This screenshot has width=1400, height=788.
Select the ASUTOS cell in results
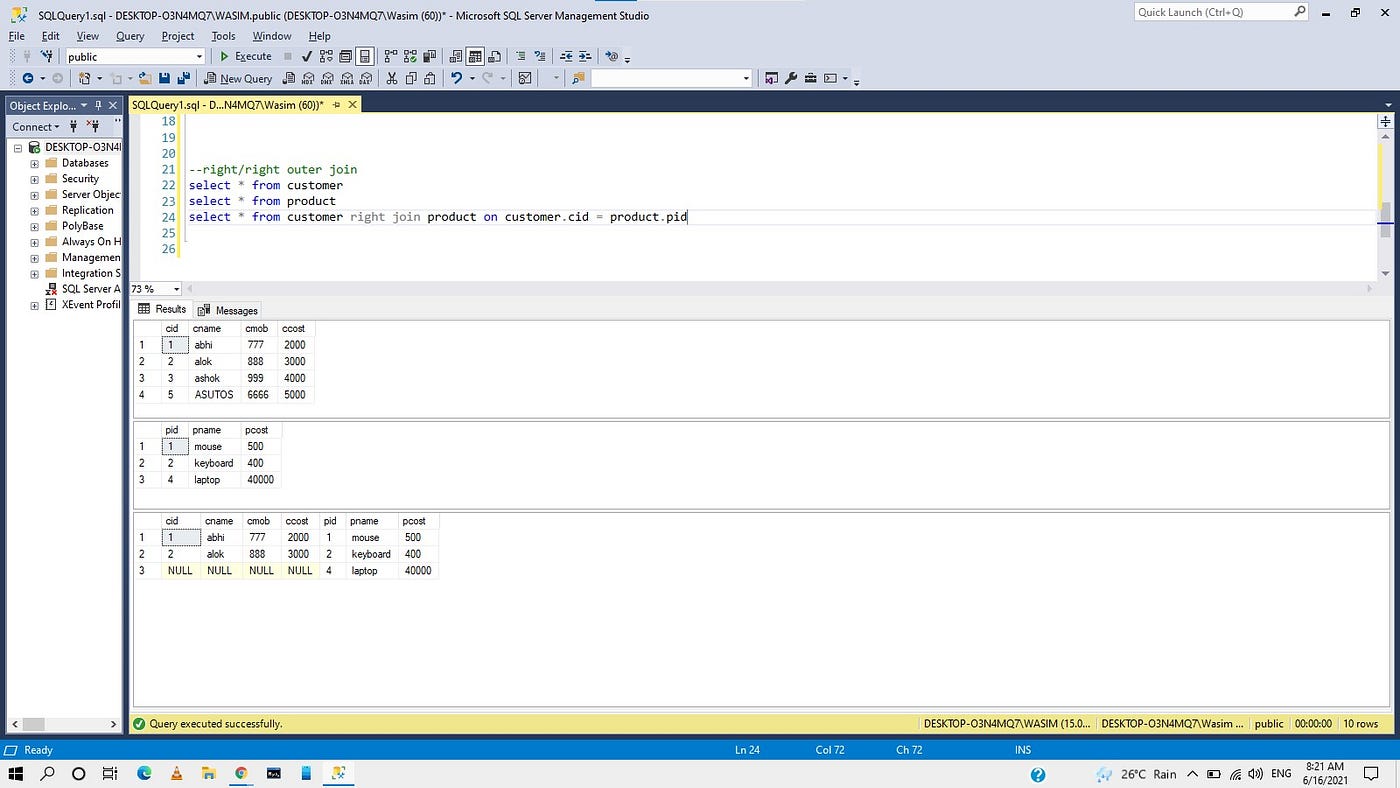coord(214,395)
